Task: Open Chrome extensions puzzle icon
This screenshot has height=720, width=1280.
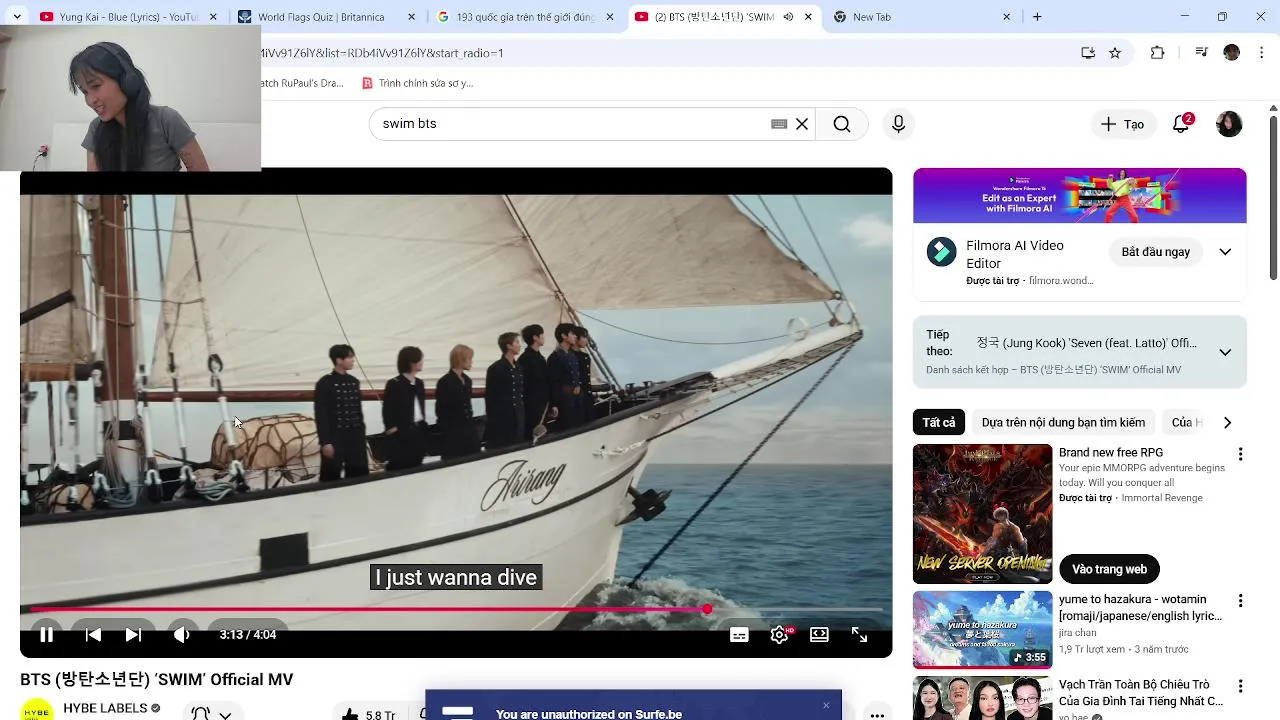Action: [x=1158, y=53]
